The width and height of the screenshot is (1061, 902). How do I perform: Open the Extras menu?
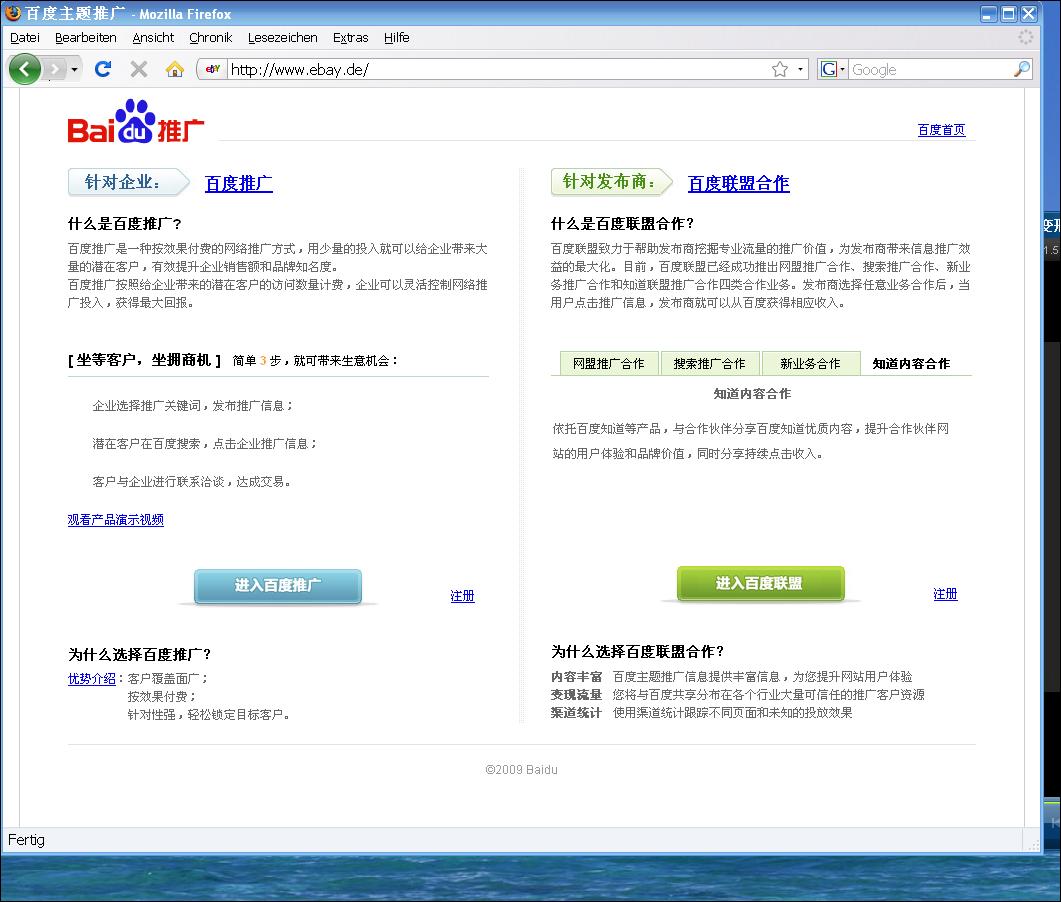(350, 38)
